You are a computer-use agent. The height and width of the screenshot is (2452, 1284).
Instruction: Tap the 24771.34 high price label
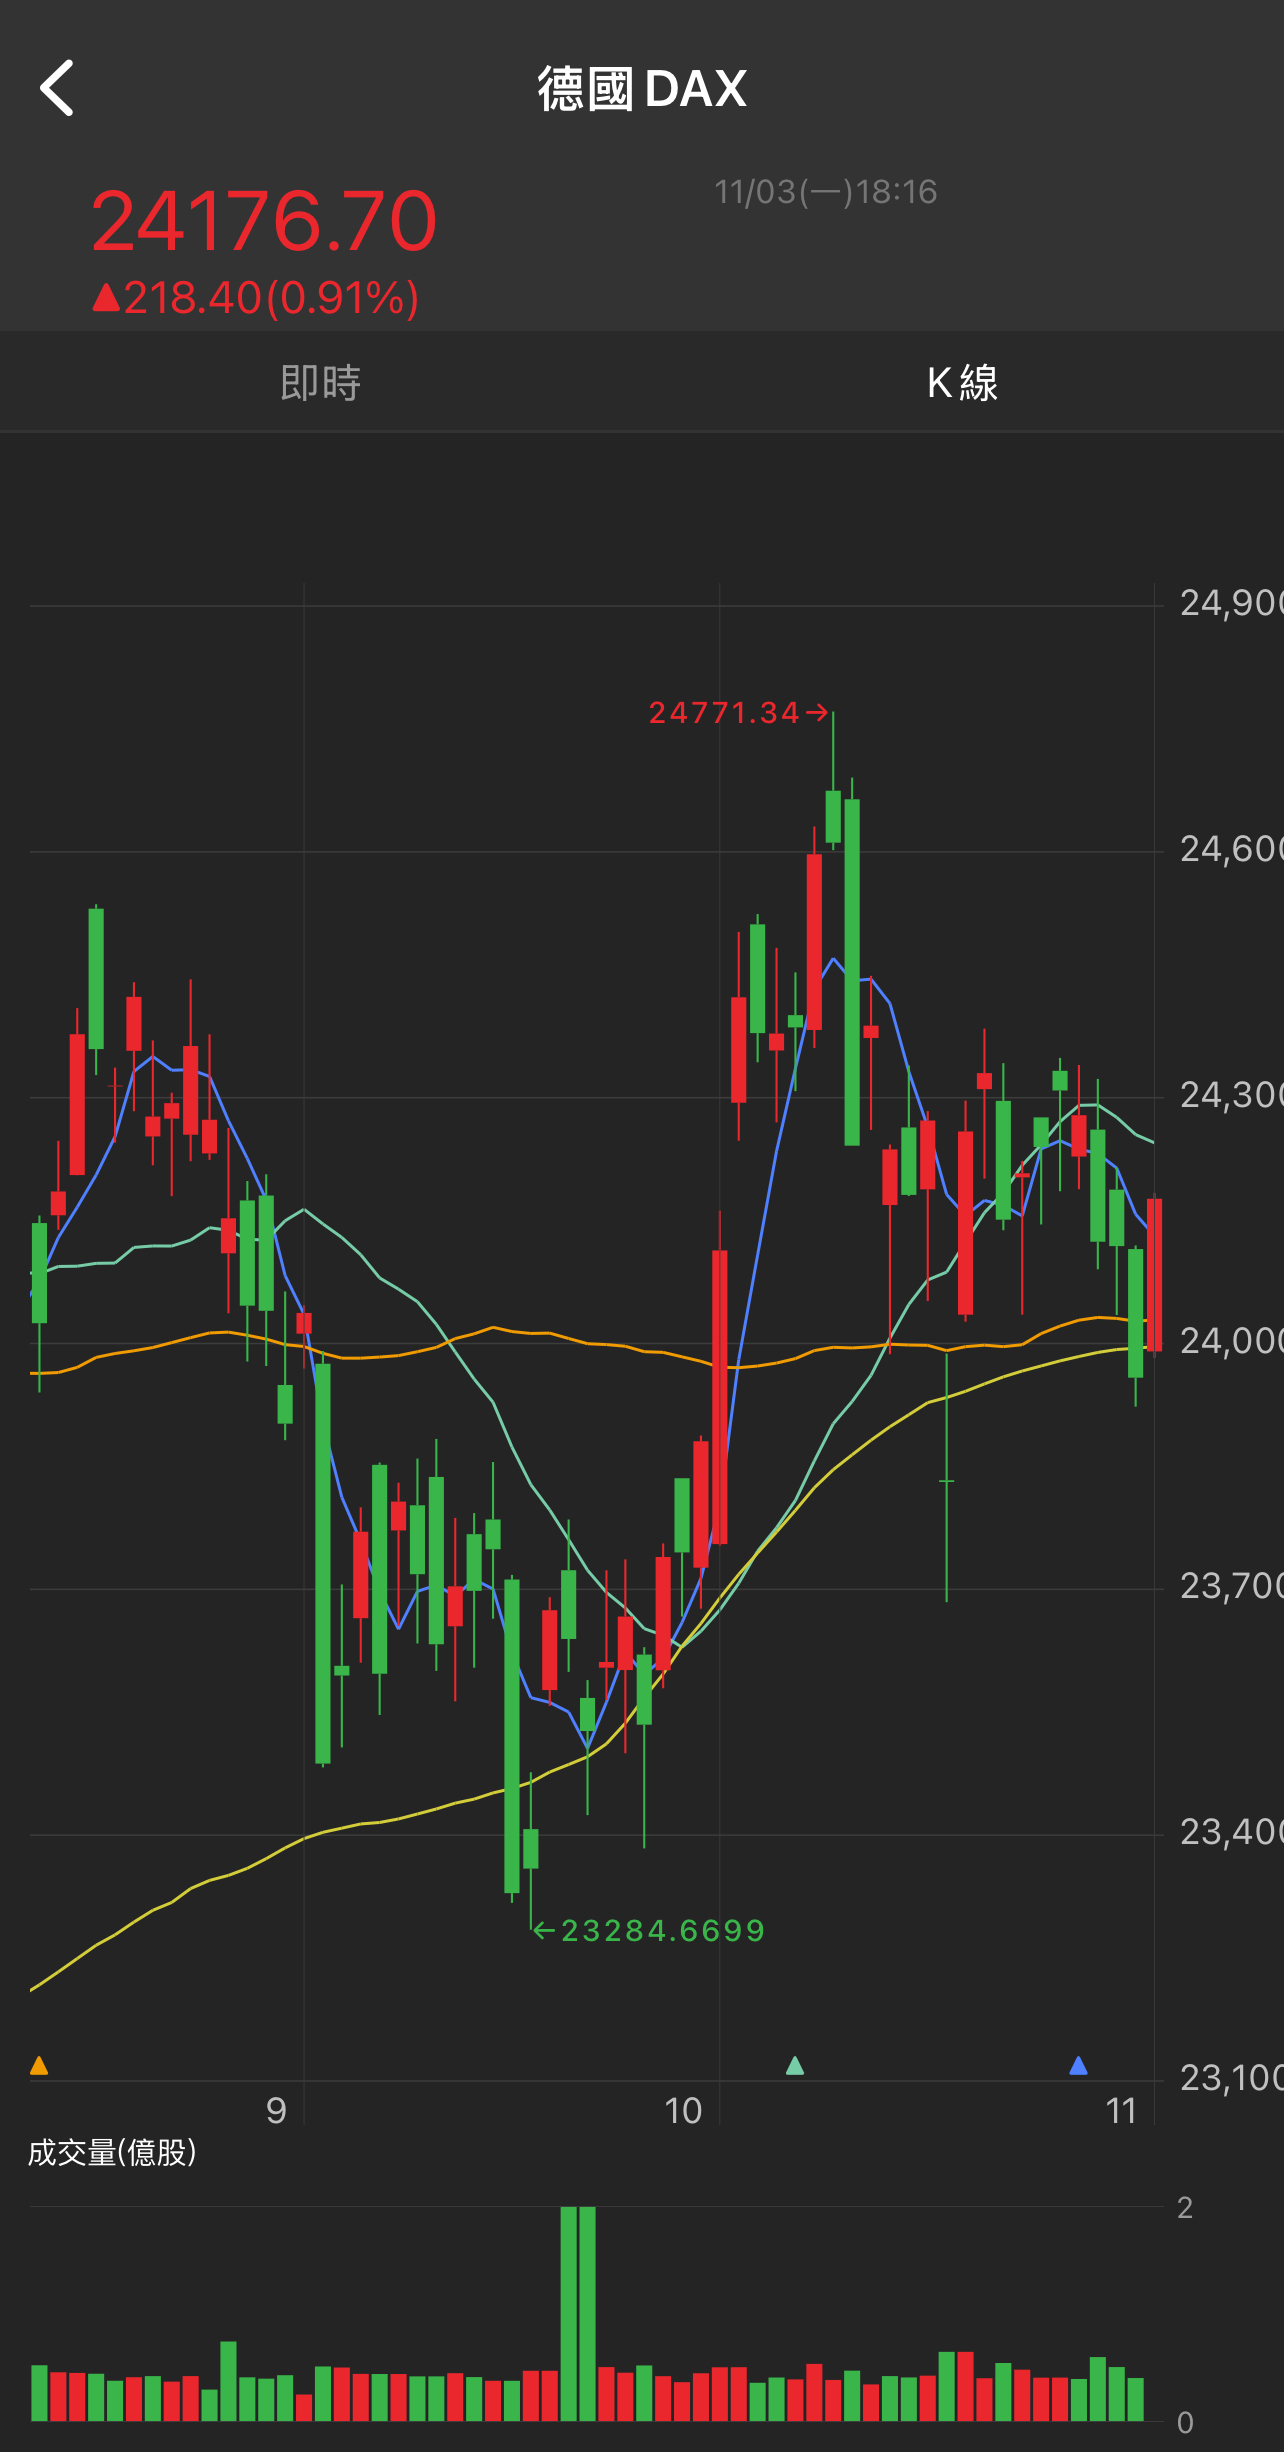(725, 713)
